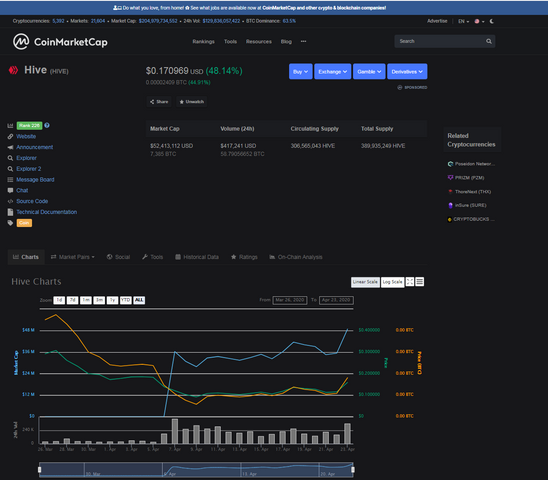Click the orange Coin tag
The height and width of the screenshot is (480, 548).
click(24, 223)
